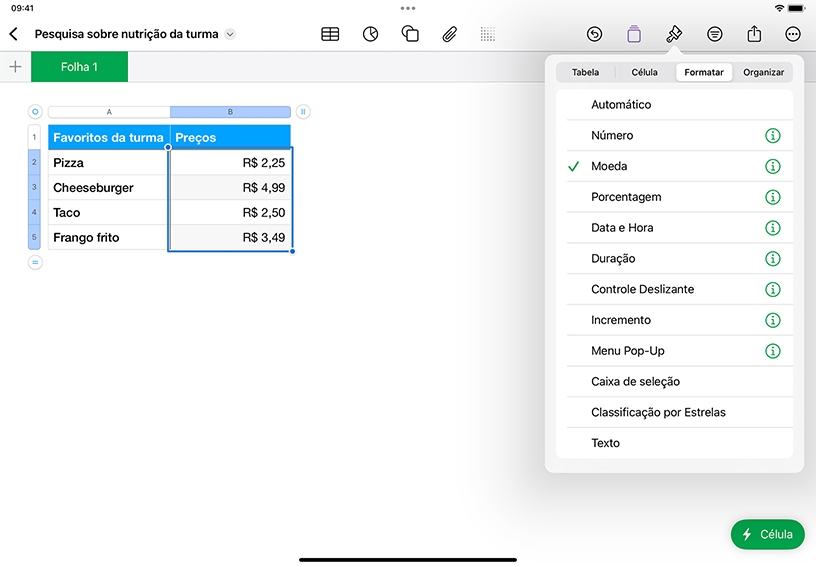Open the shapes insert menu
816x567 pixels.
coord(410,34)
